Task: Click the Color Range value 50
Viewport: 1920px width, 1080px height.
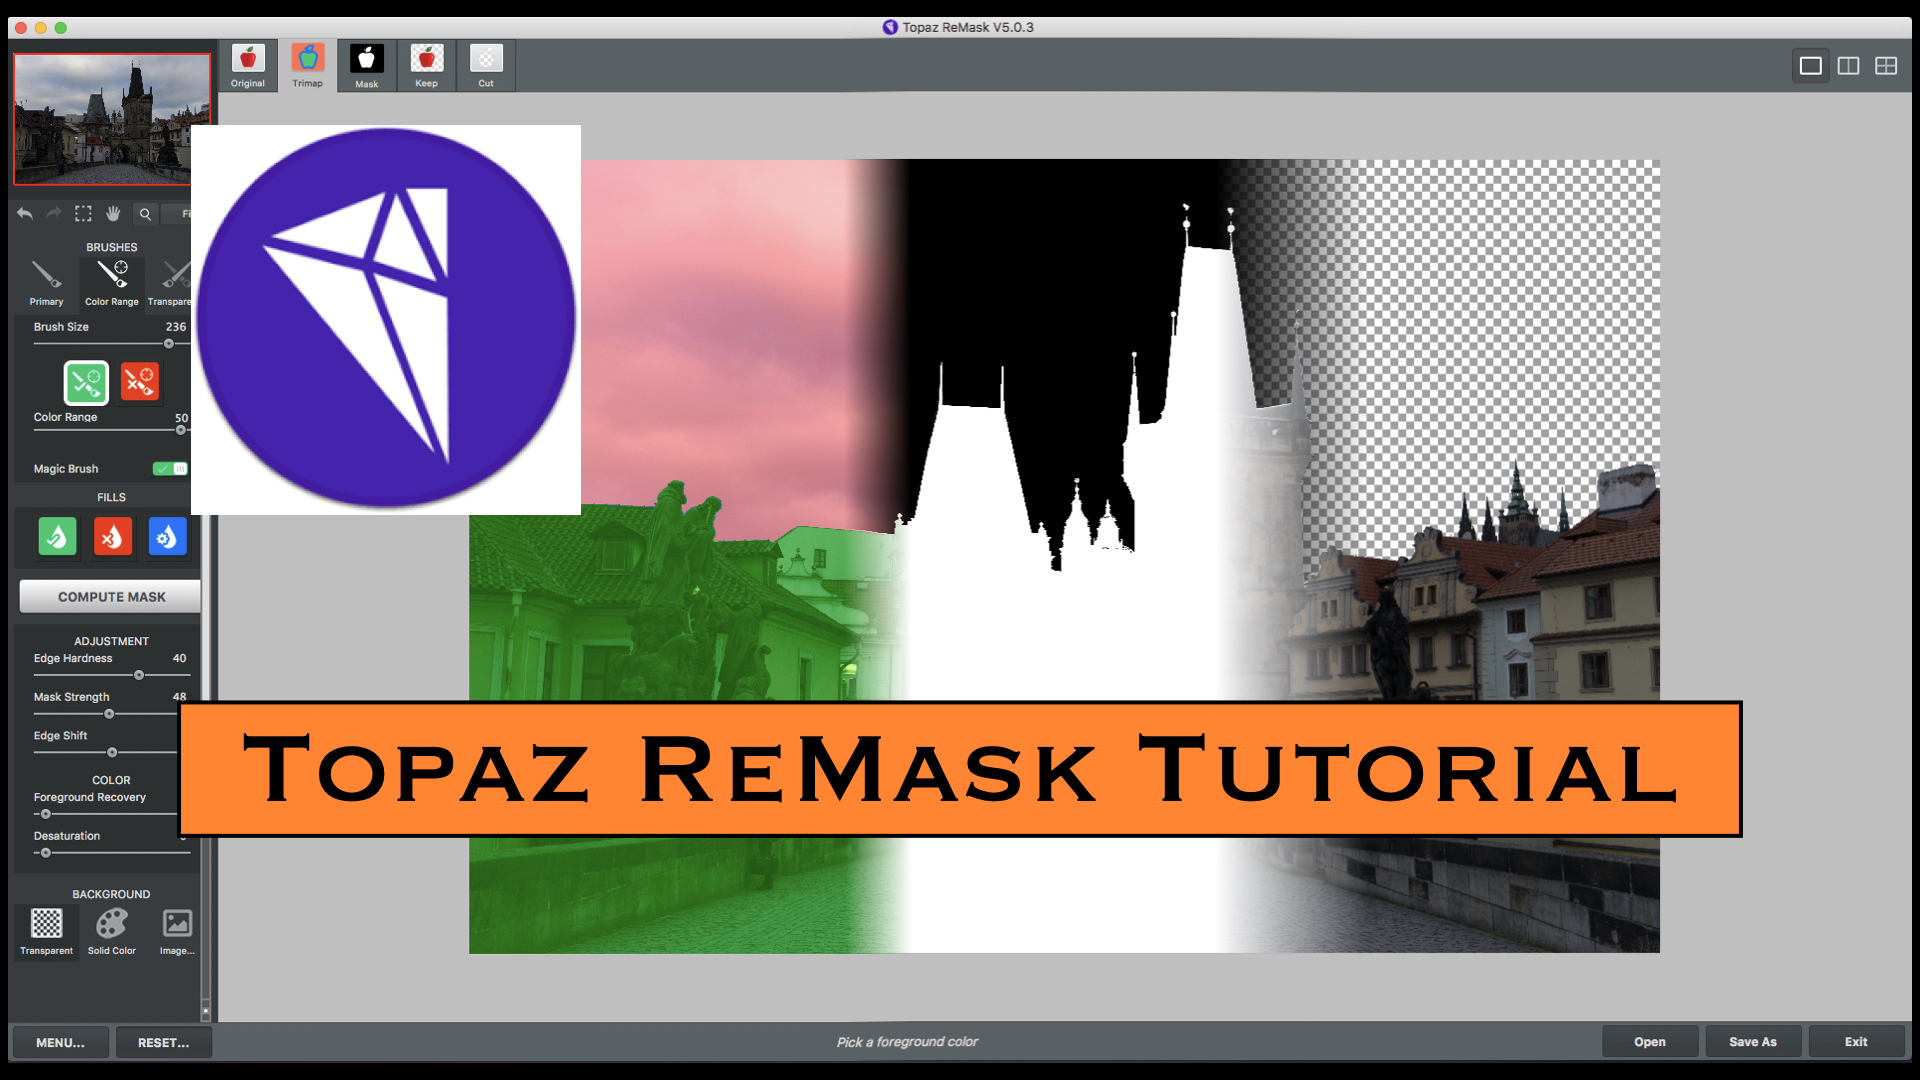Action: point(181,418)
